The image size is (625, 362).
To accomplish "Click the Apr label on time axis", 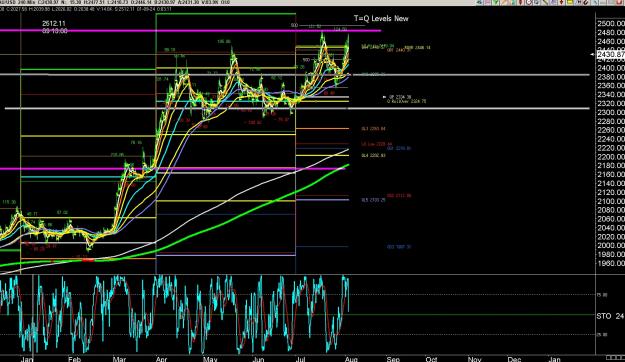I will pyautogui.click(x=161, y=359).
